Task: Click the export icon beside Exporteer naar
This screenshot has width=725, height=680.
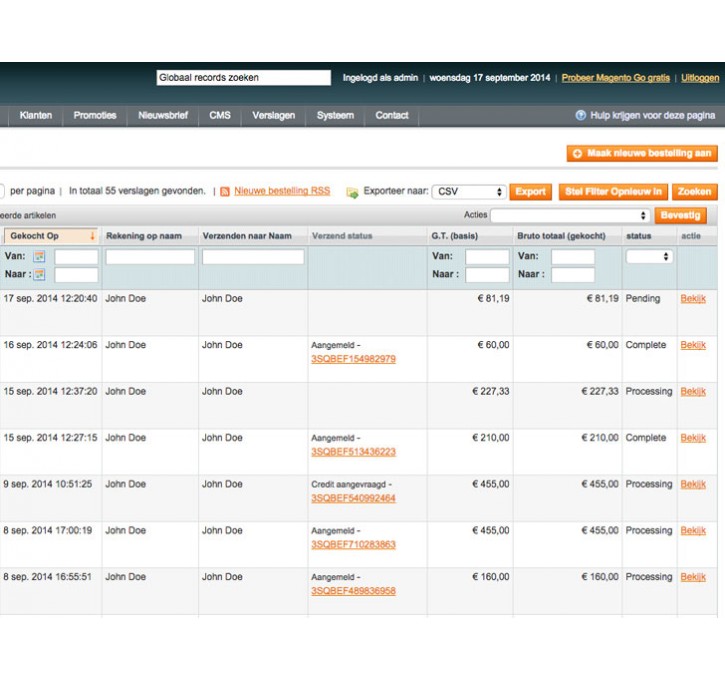Action: (x=352, y=192)
